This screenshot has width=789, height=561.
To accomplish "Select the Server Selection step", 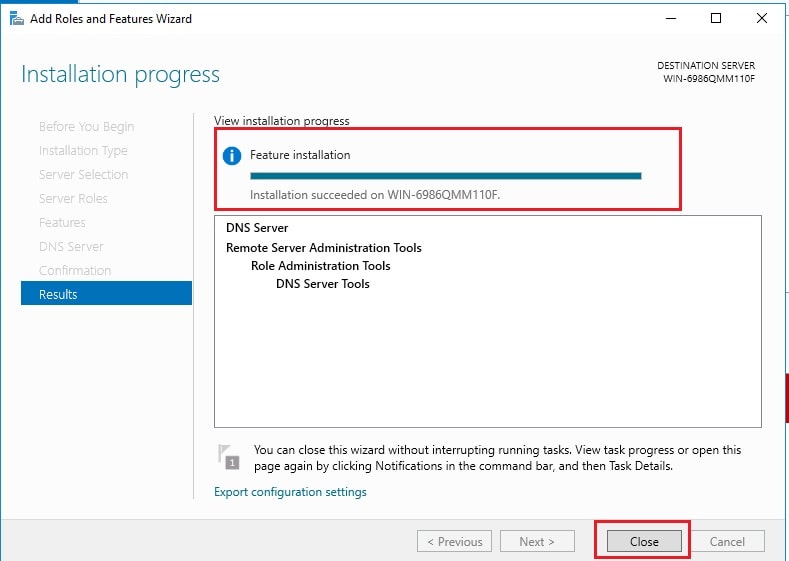I will click(x=84, y=175).
